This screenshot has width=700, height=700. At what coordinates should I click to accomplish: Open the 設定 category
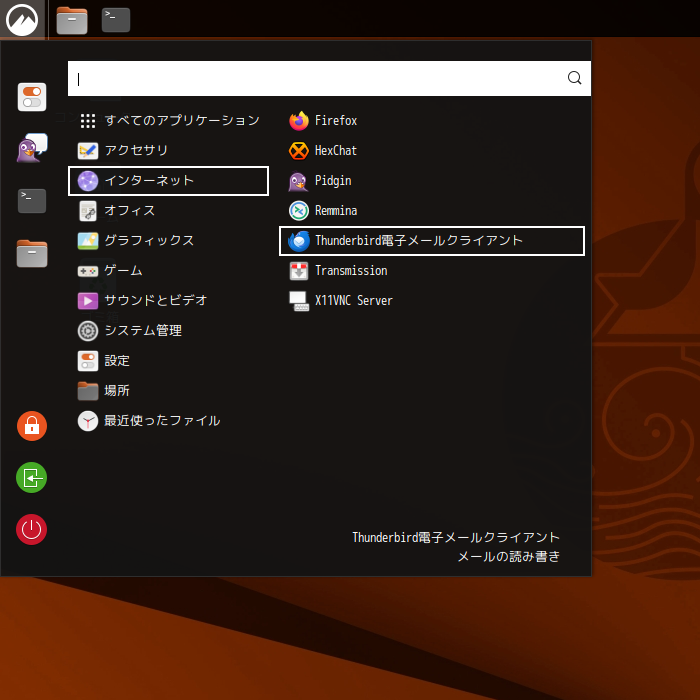pos(168,361)
